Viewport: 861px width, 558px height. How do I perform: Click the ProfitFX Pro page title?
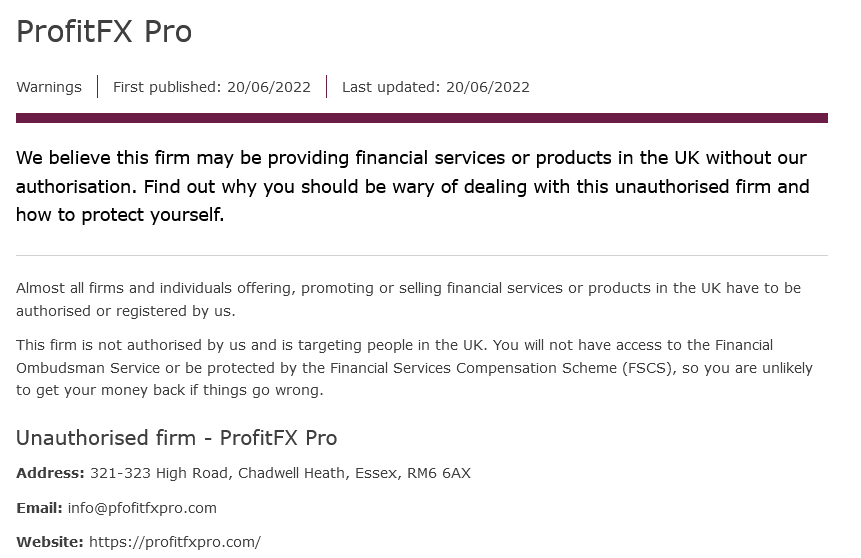(x=104, y=31)
